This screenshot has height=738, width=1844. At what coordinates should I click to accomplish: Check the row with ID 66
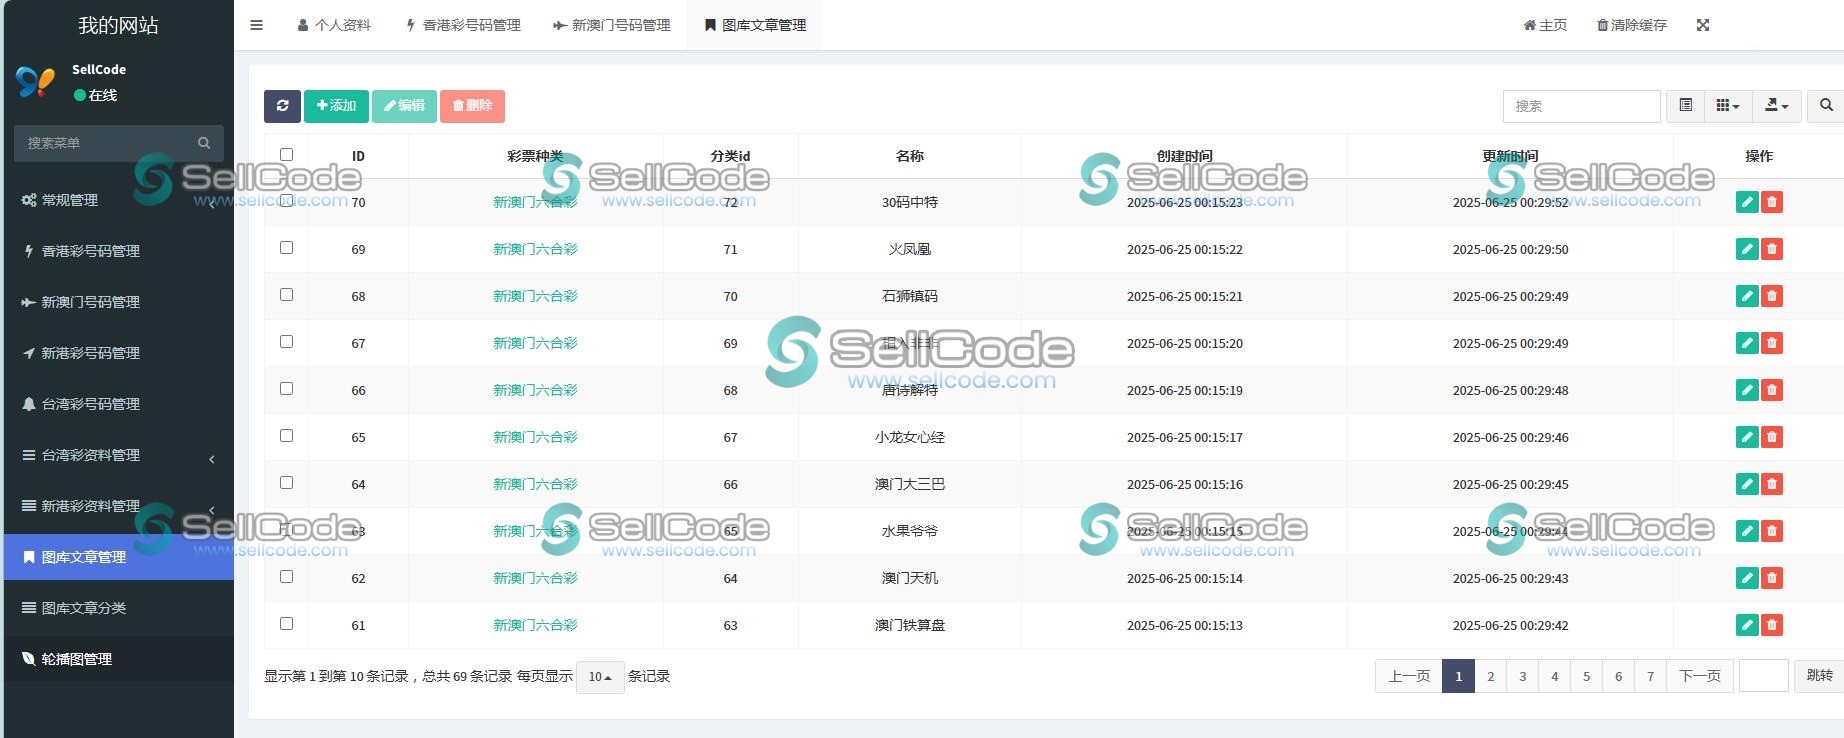pyautogui.click(x=286, y=388)
